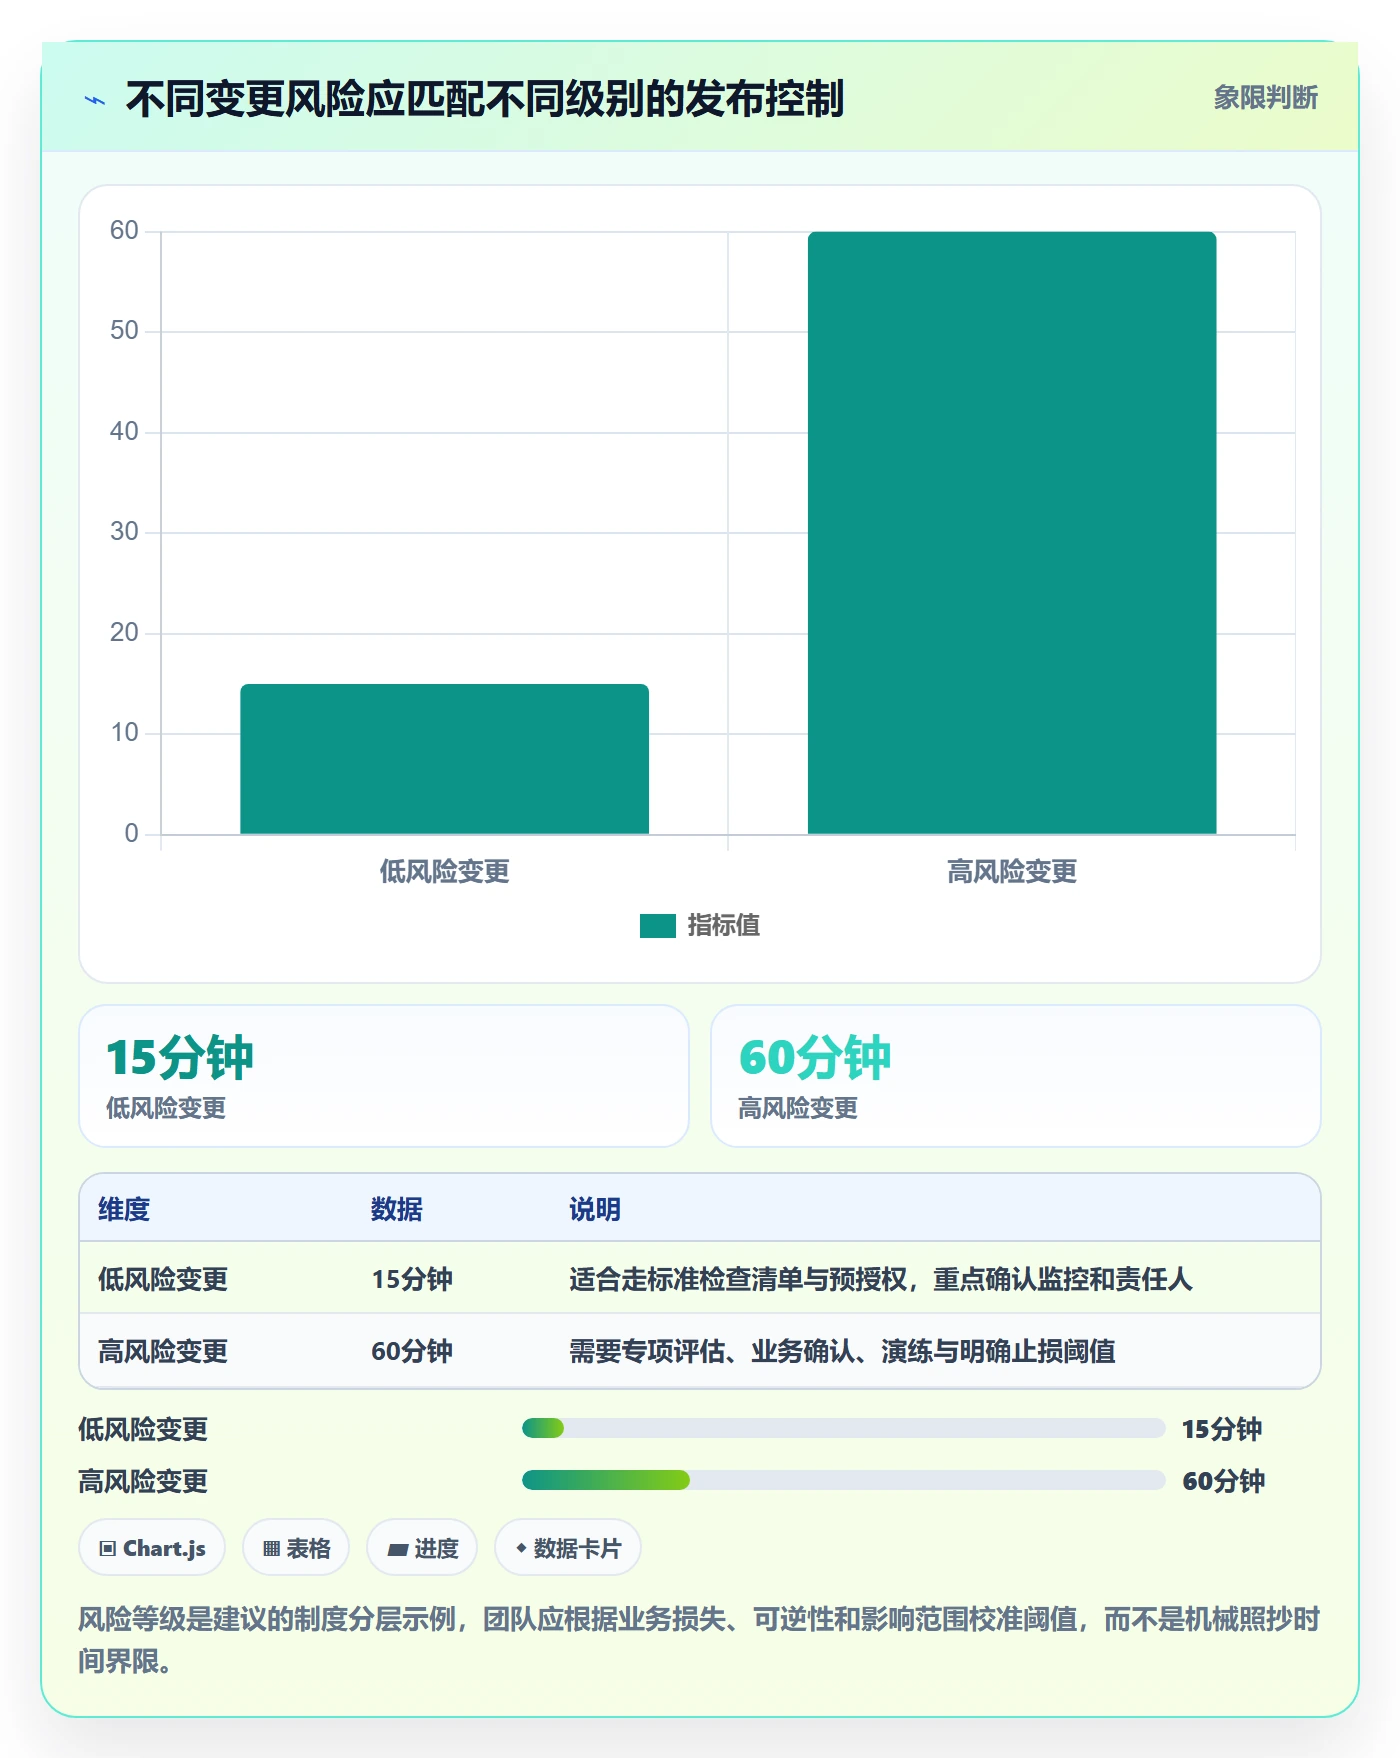Click the card title 不同变更风险应匹配不同级别的发布控制

484,99
